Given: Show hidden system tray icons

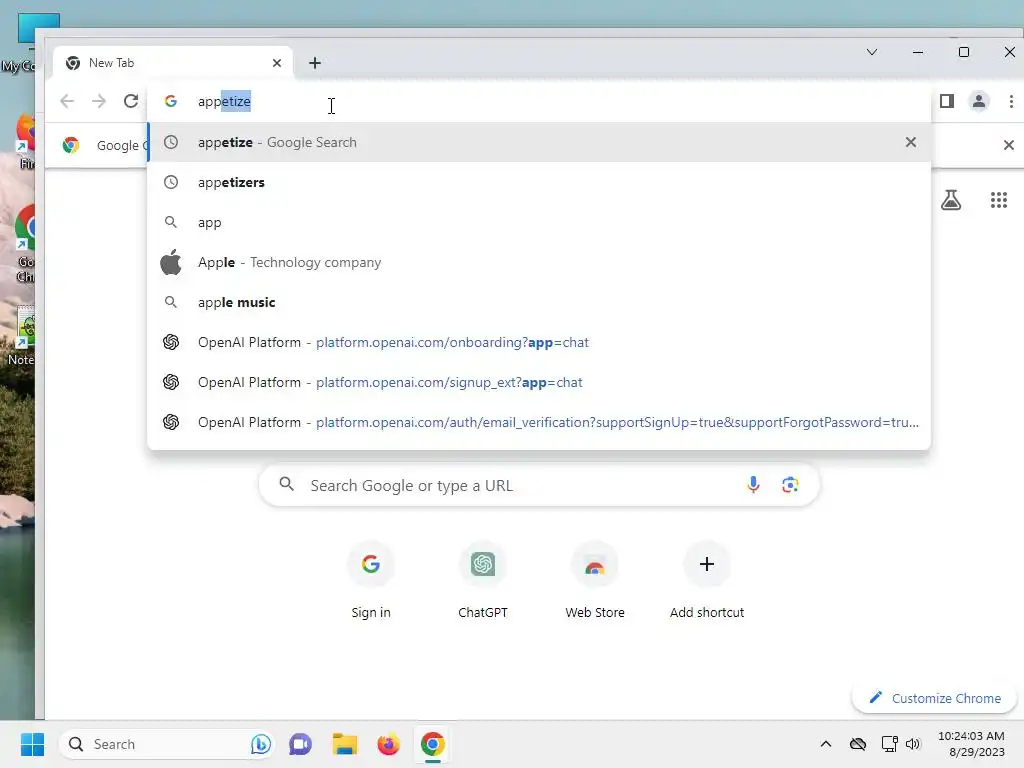Looking at the screenshot, I should [x=825, y=744].
